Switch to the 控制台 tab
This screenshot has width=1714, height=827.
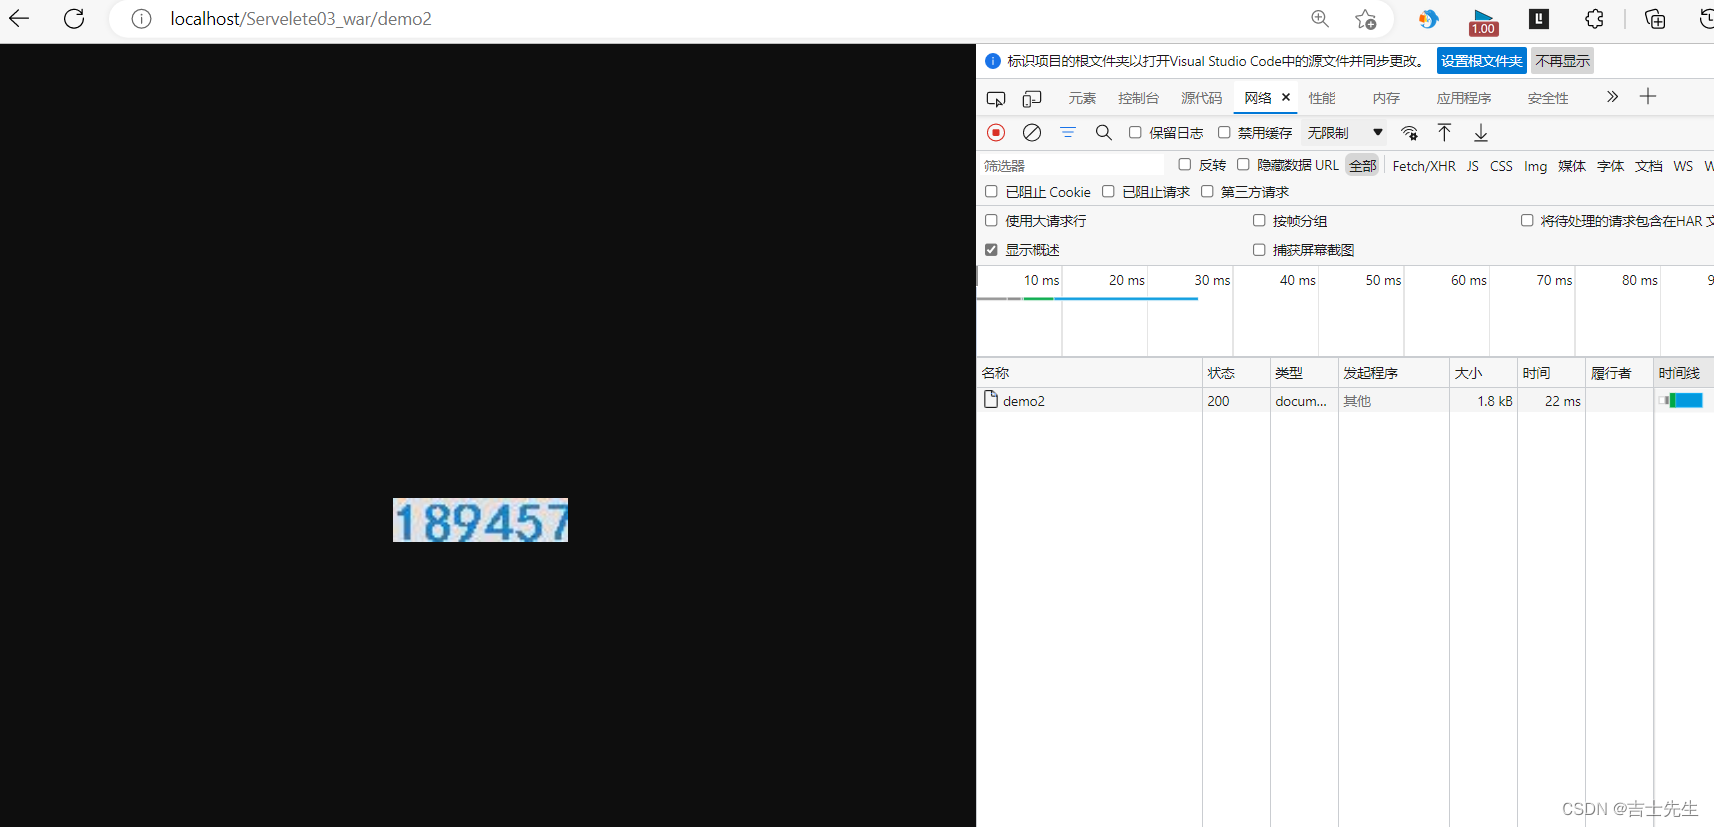pyautogui.click(x=1138, y=98)
